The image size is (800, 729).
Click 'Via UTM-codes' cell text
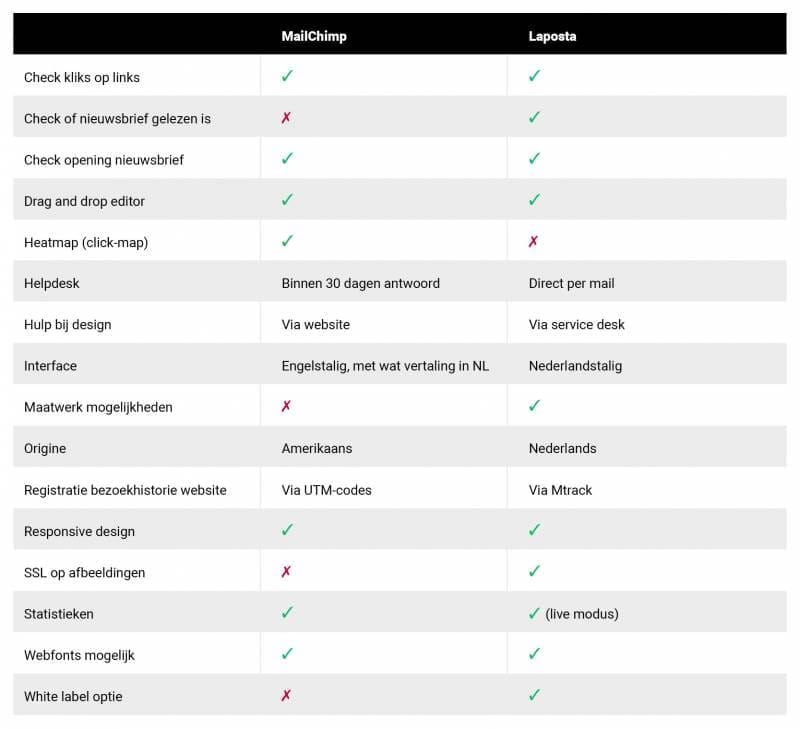(x=328, y=490)
